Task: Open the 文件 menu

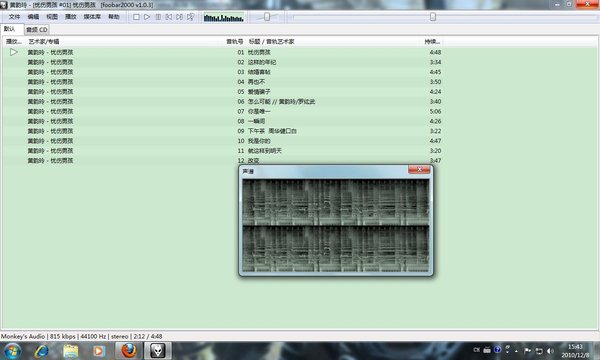Action: click(x=14, y=17)
